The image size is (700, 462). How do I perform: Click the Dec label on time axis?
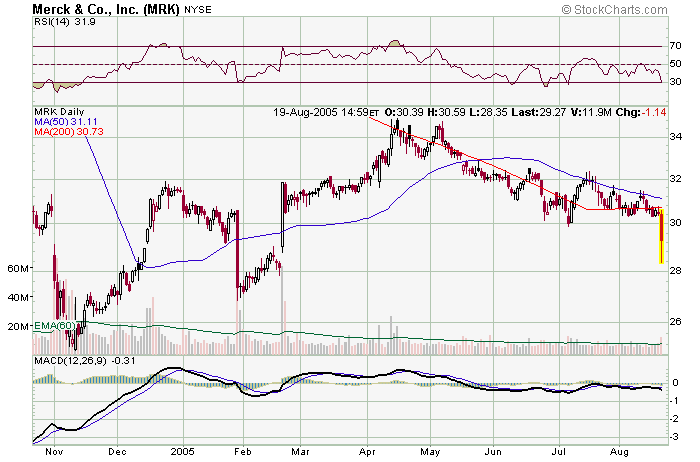117,452
